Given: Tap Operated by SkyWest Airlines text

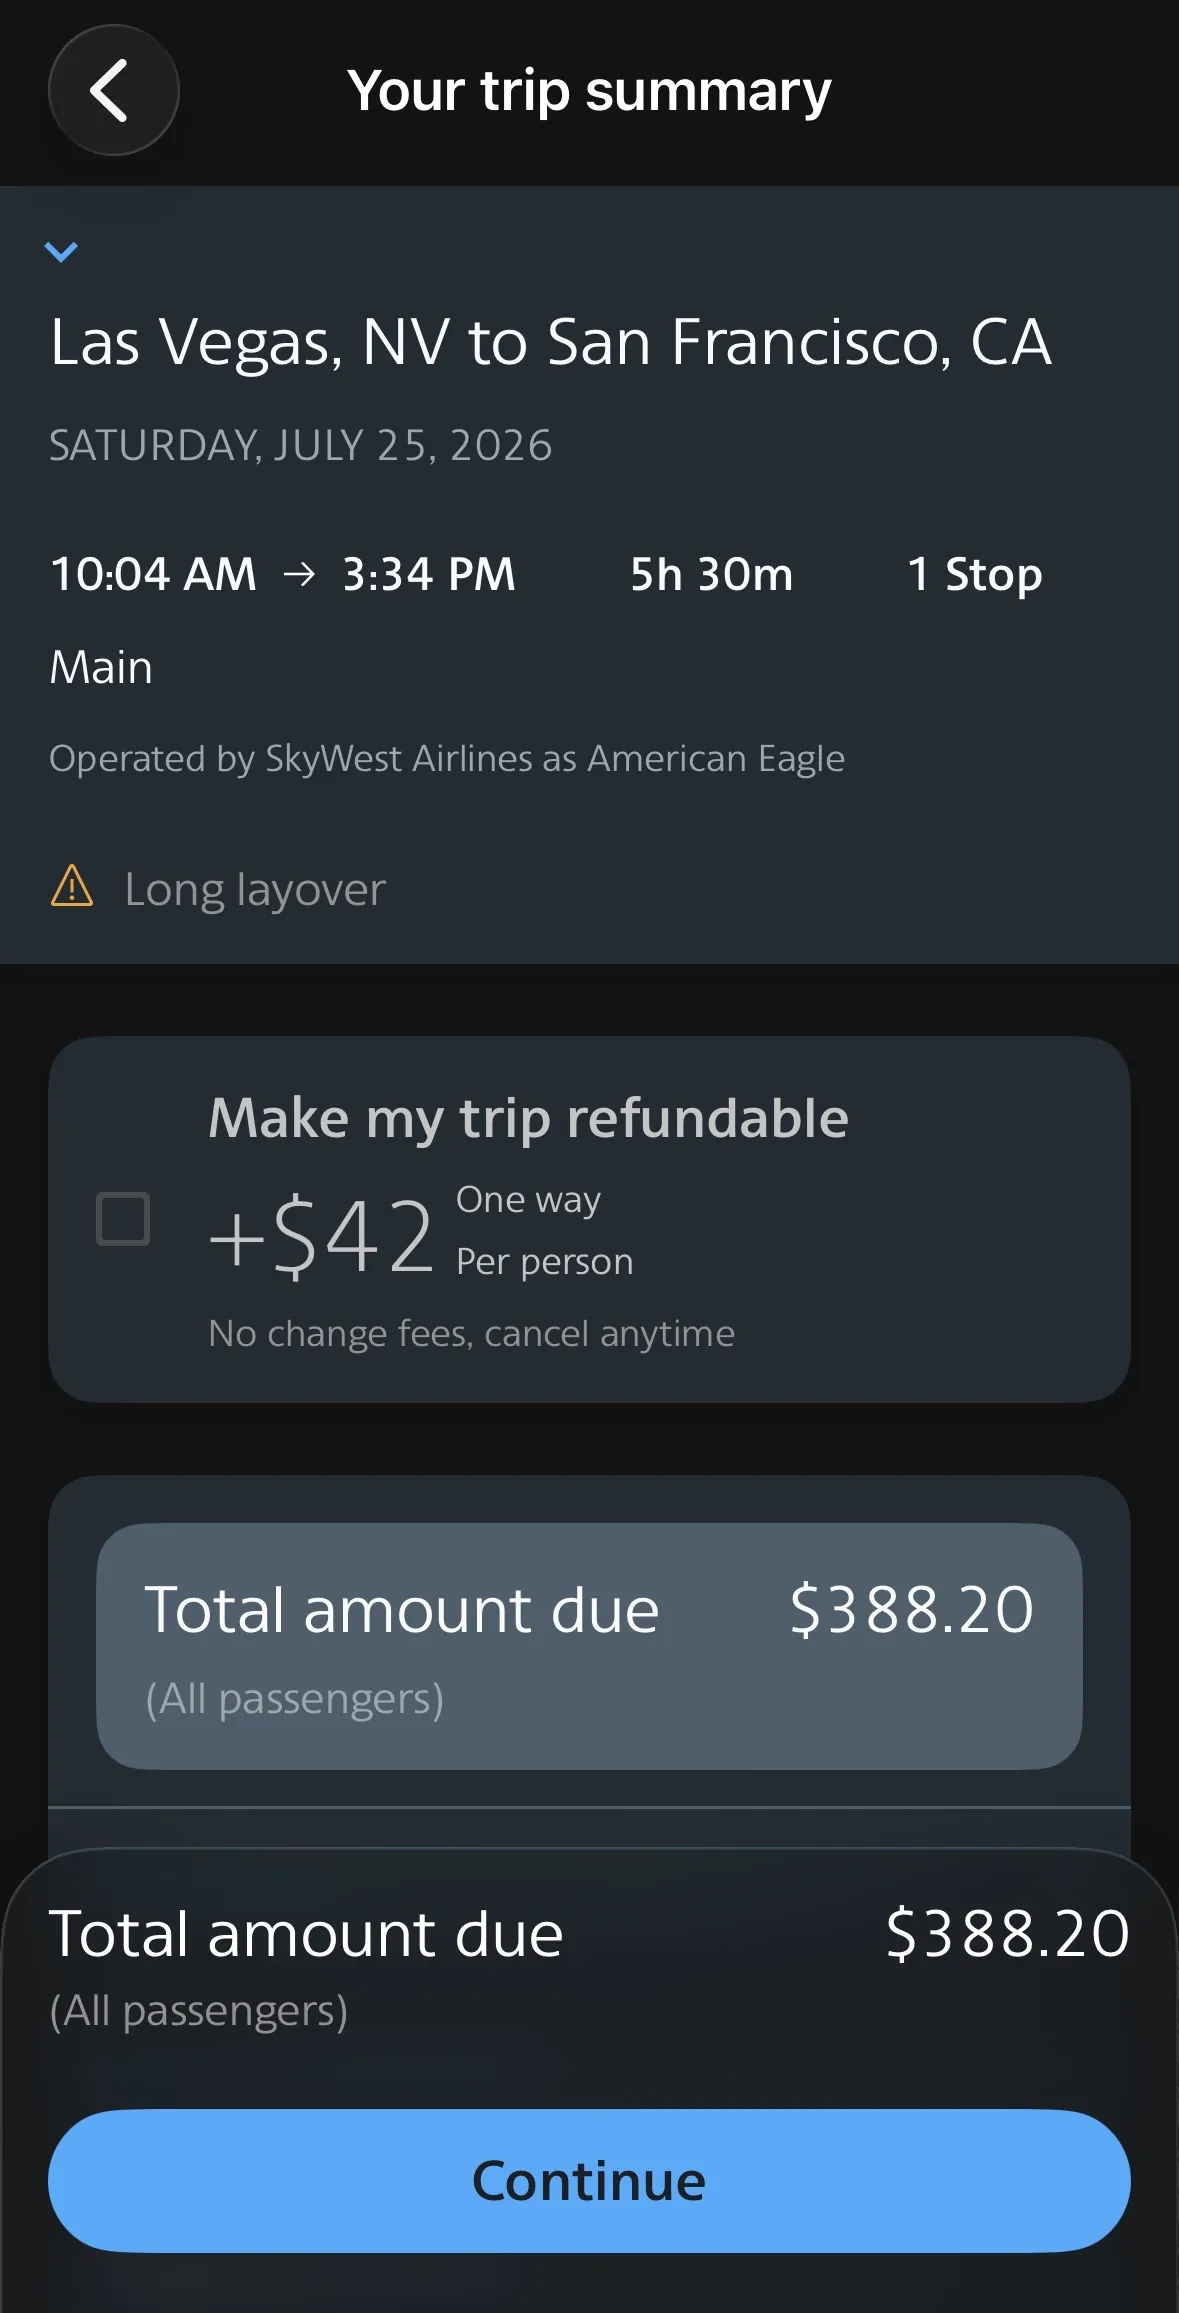Looking at the screenshot, I should [447, 759].
